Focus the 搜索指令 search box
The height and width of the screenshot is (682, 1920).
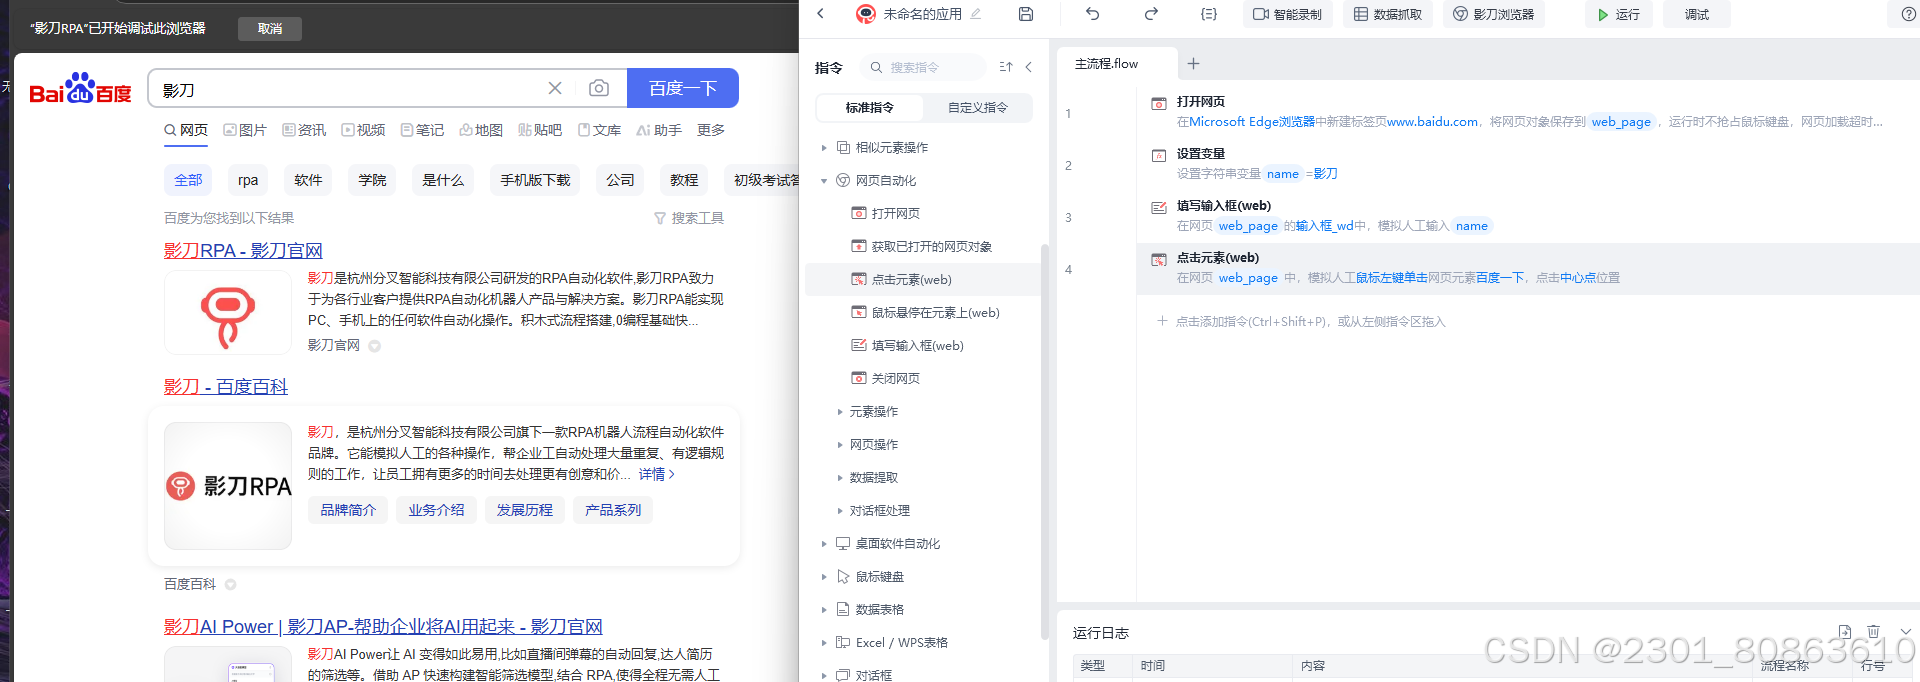922,67
